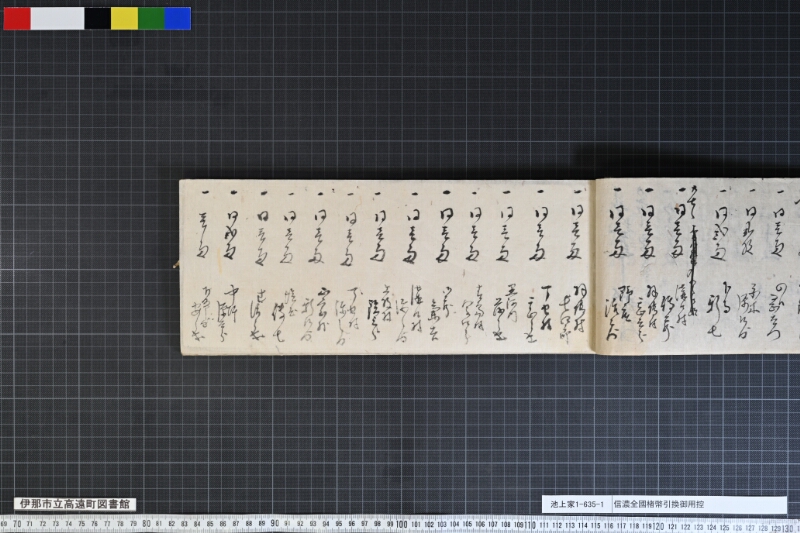Click the ruler mark 120
This screenshot has width=800, height=533.
pos(659,526)
